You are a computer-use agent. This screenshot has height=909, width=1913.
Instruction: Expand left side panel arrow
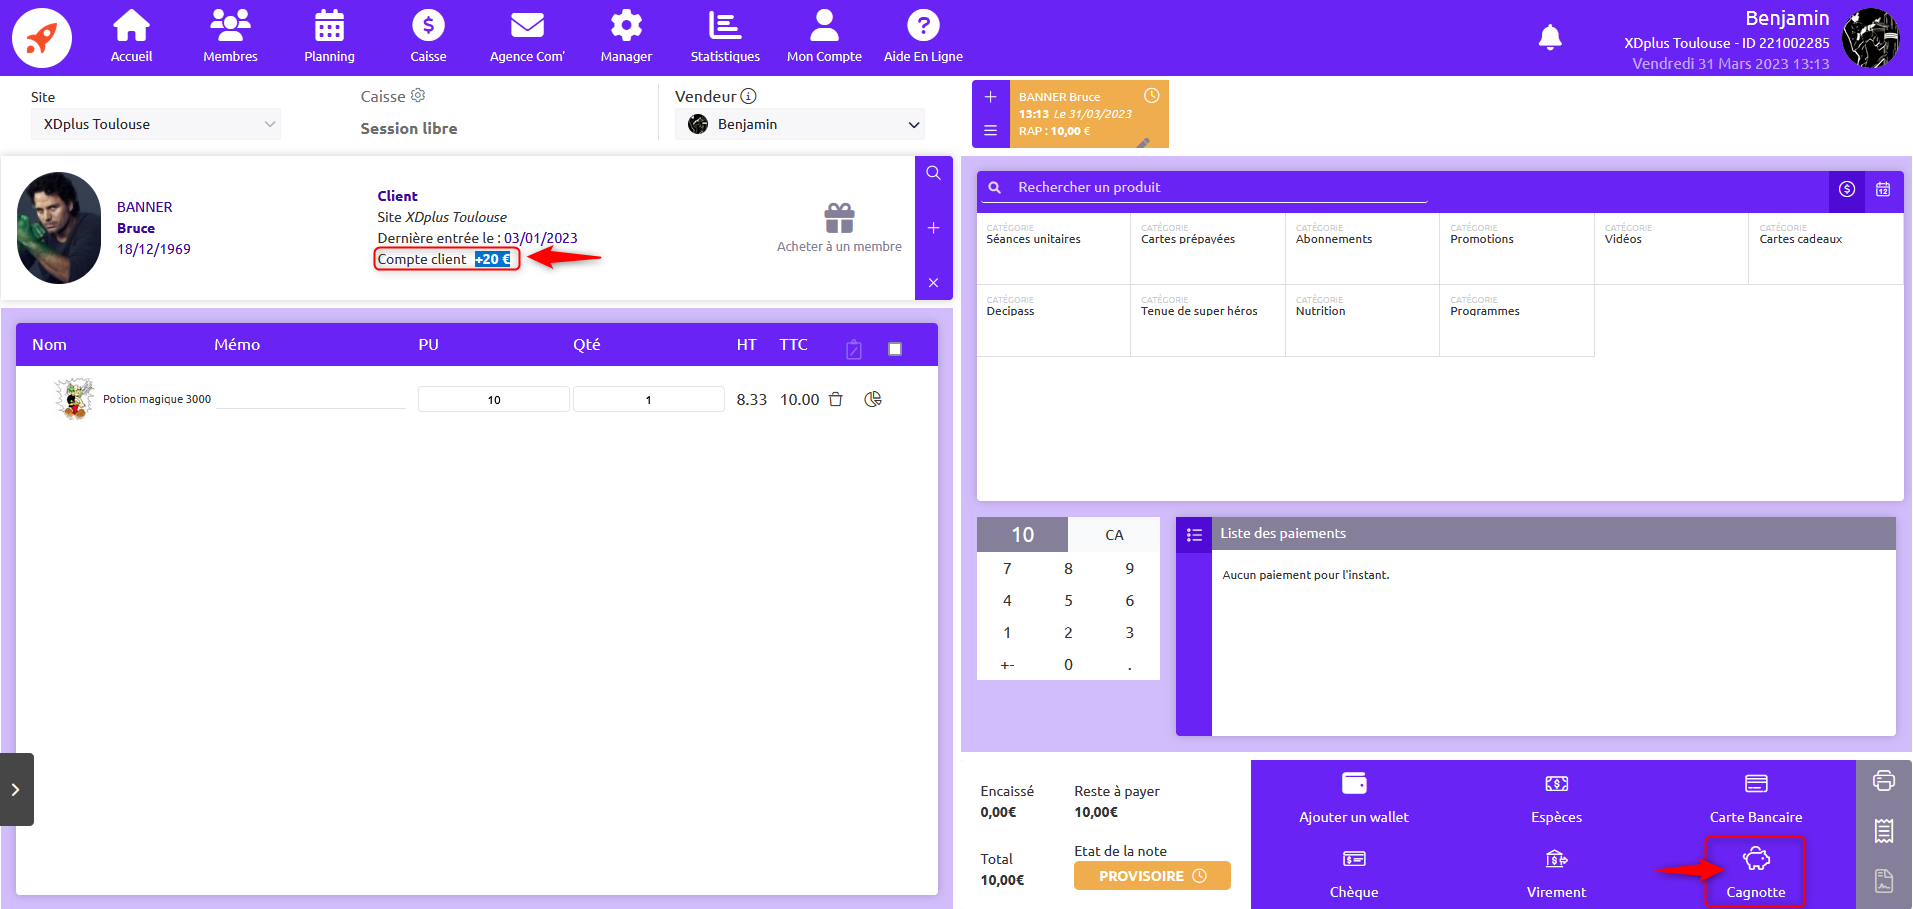point(16,789)
